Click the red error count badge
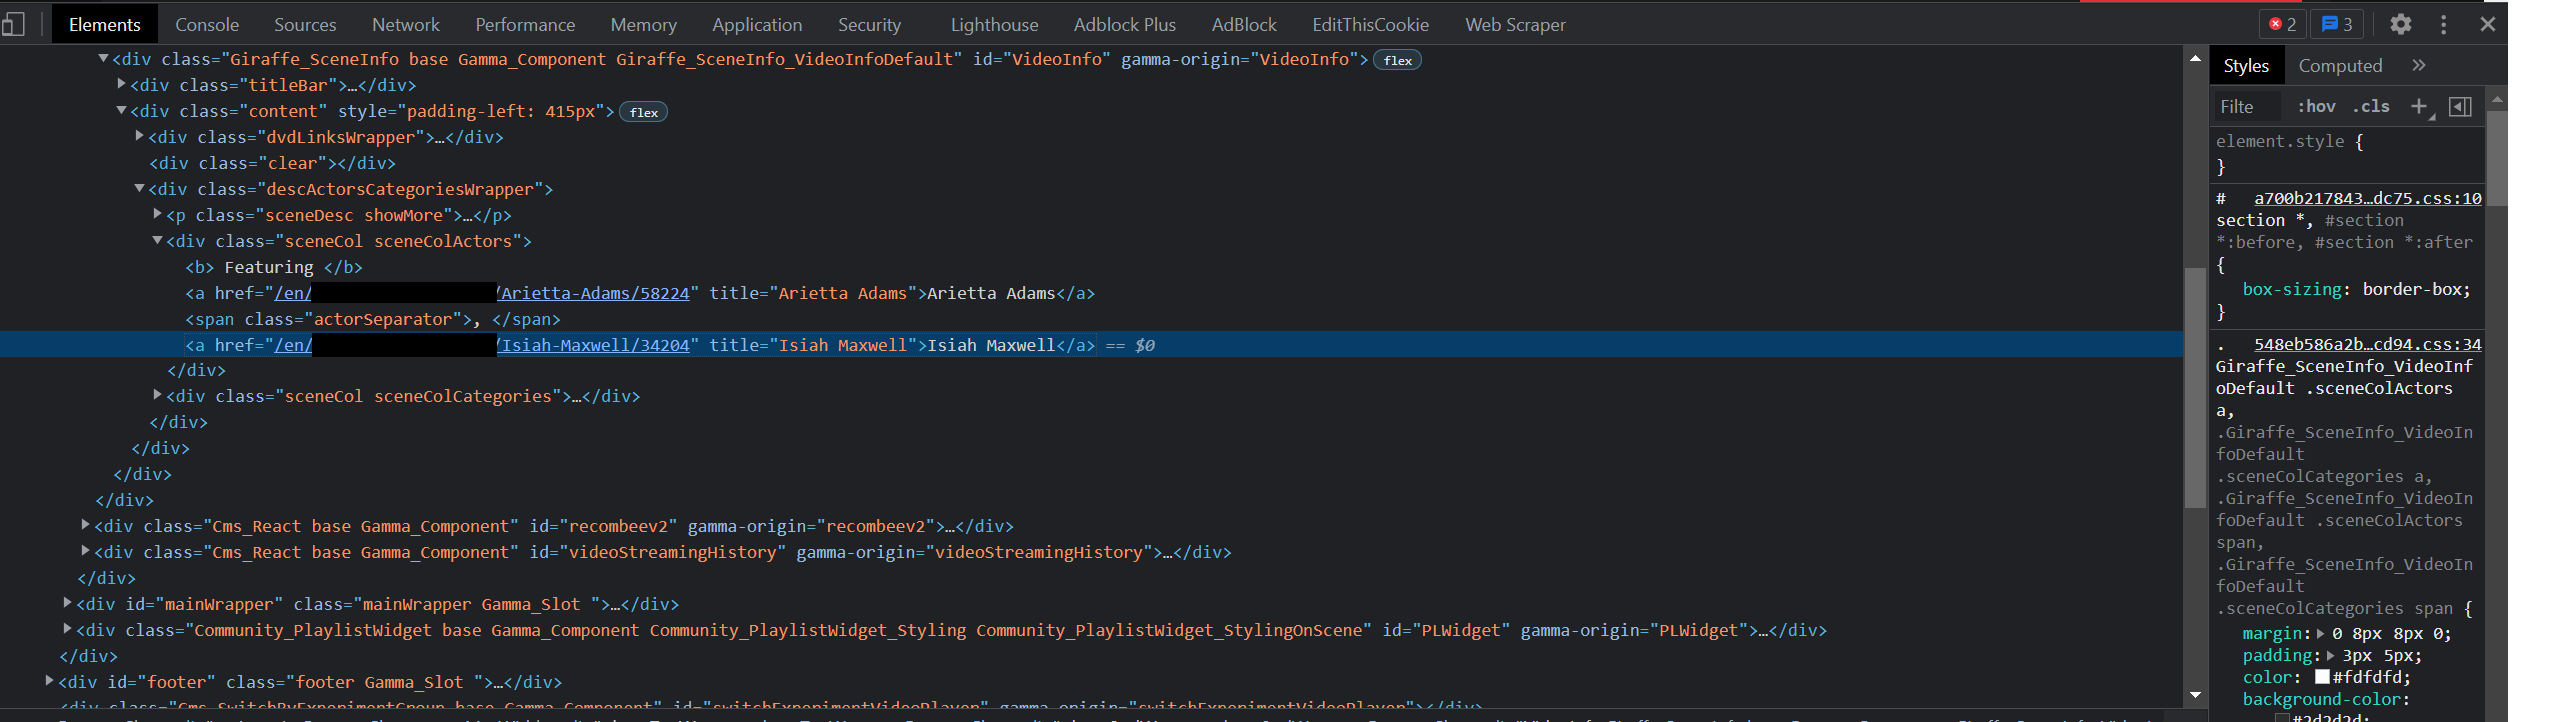This screenshot has width=2560, height=722. [2281, 24]
